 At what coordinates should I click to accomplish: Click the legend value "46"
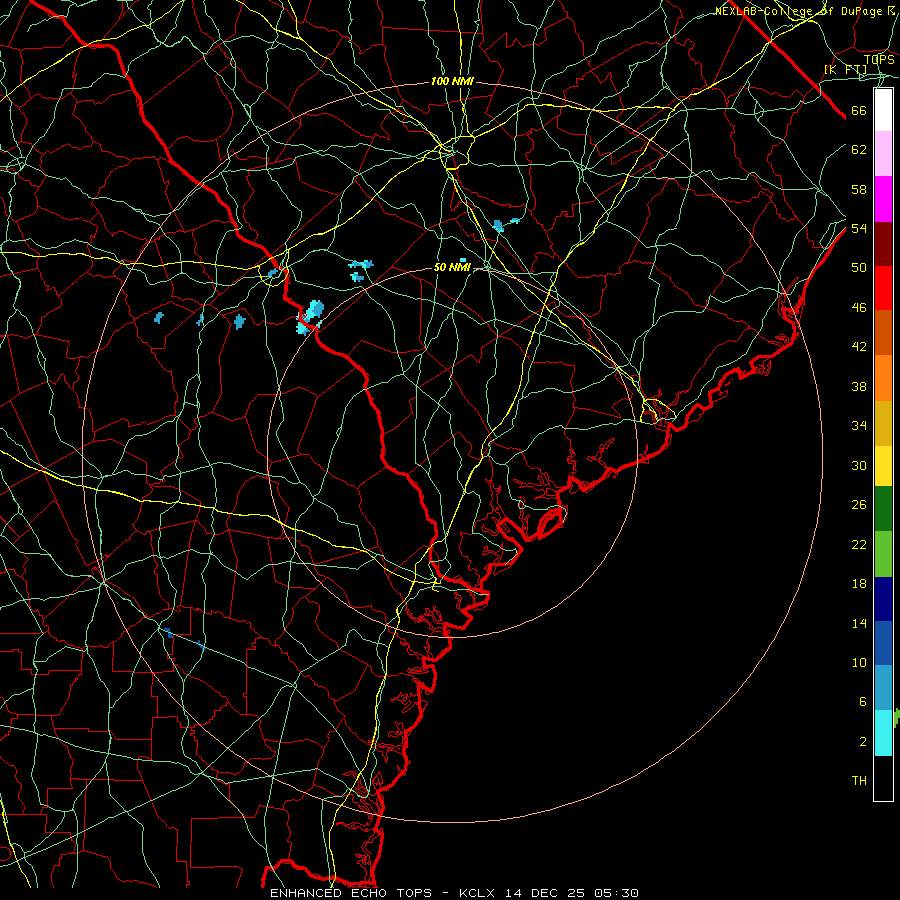coord(859,308)
